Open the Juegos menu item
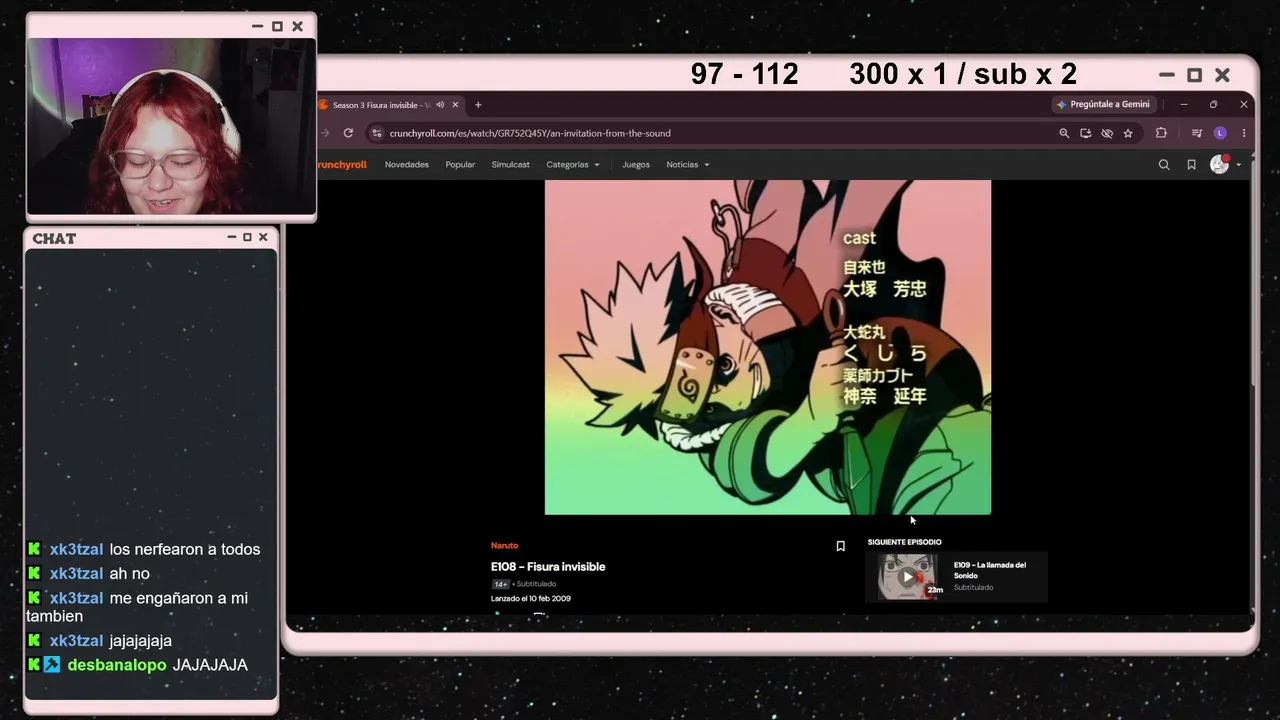 pos(636,165)
